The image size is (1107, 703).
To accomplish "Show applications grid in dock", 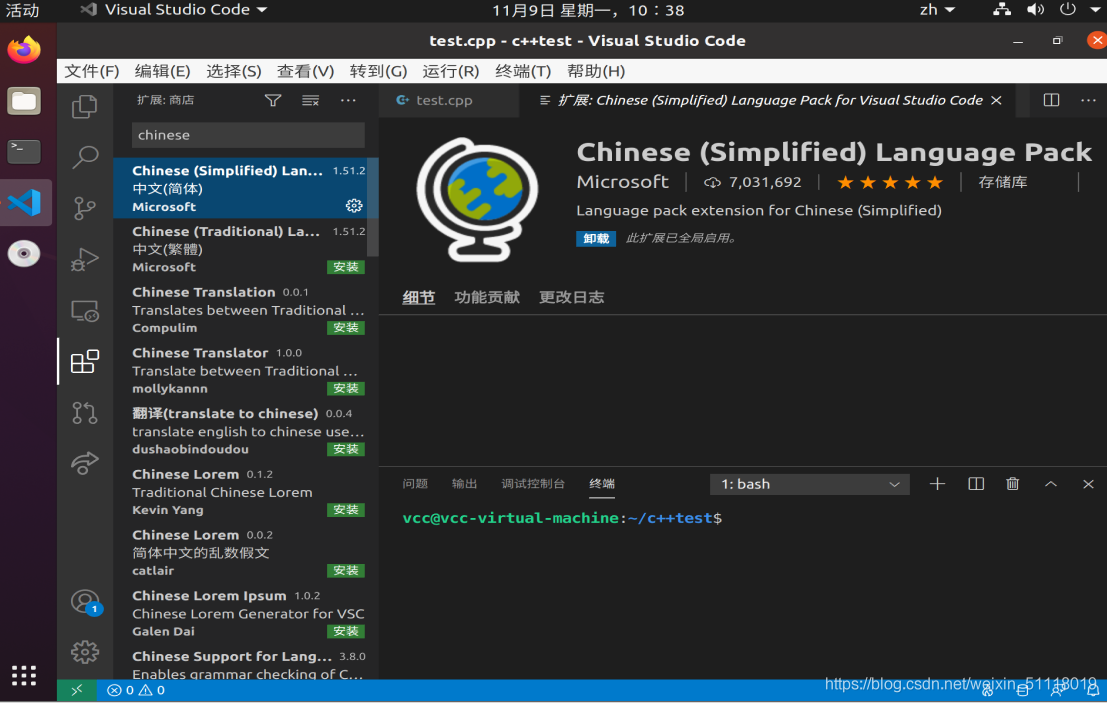I will coord(24,675).
